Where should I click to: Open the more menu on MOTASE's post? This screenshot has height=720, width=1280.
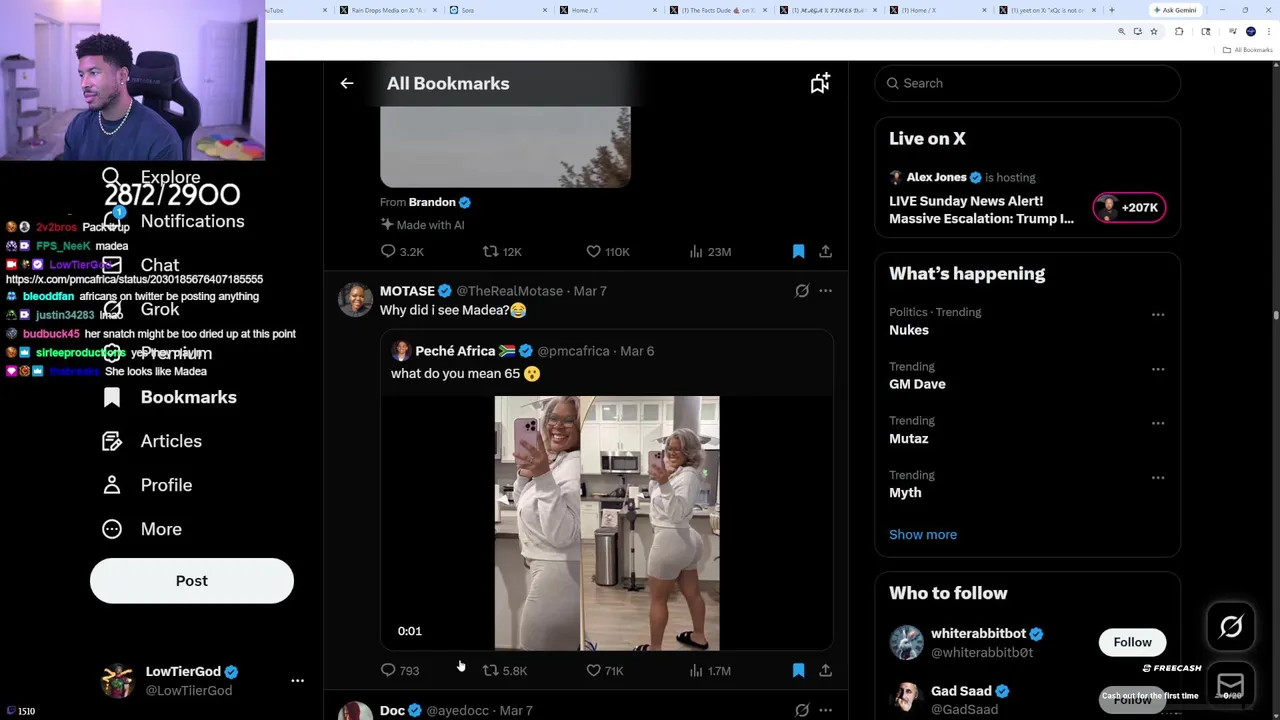[825, 291]
